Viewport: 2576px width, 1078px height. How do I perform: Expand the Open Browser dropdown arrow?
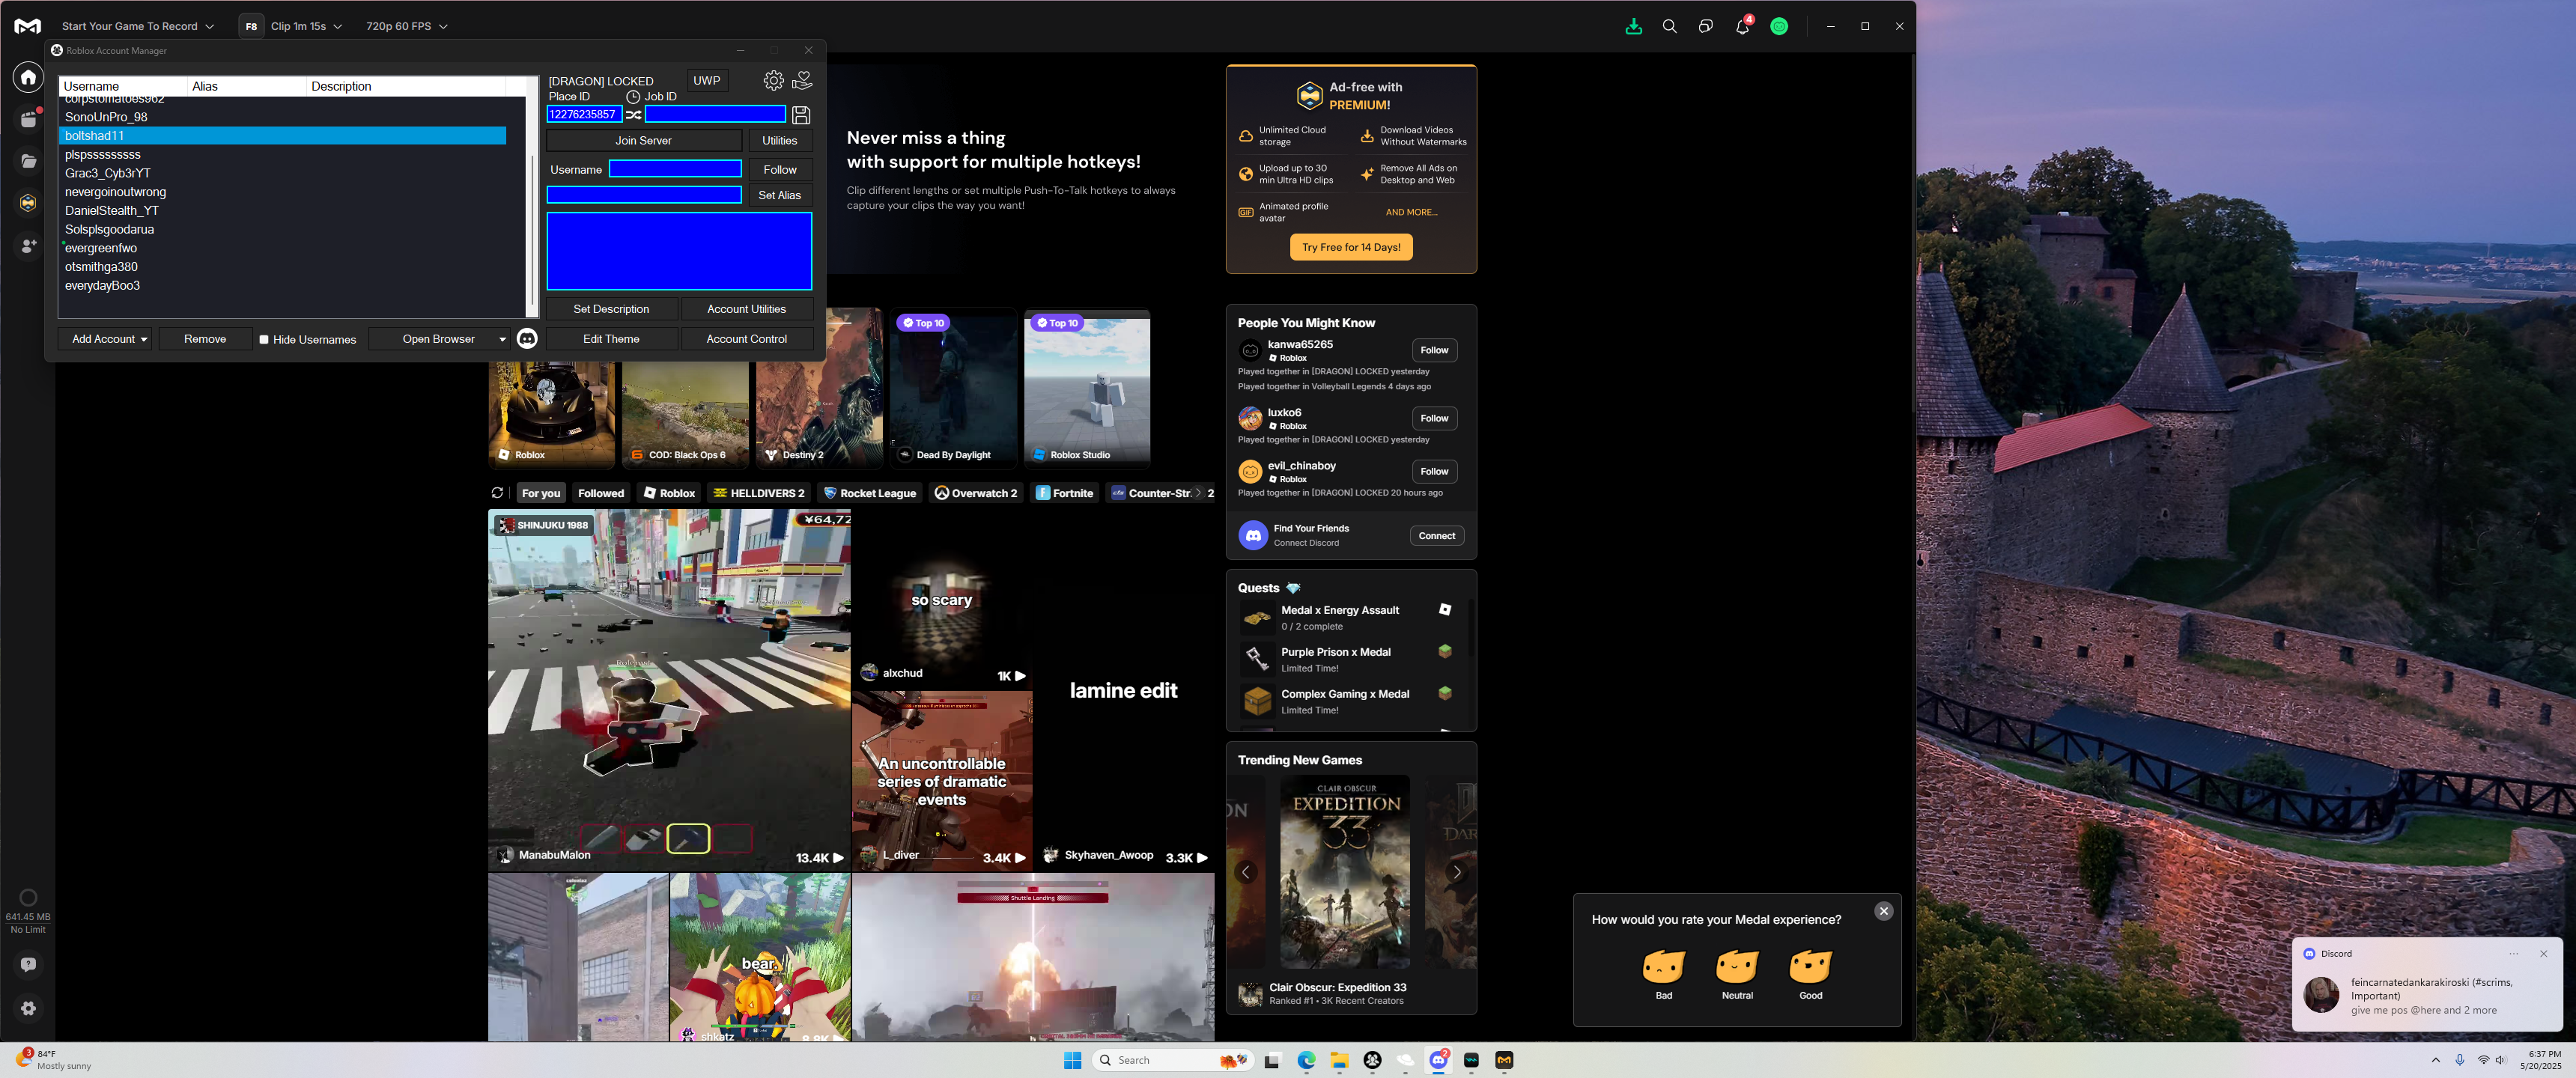point(502,340)
